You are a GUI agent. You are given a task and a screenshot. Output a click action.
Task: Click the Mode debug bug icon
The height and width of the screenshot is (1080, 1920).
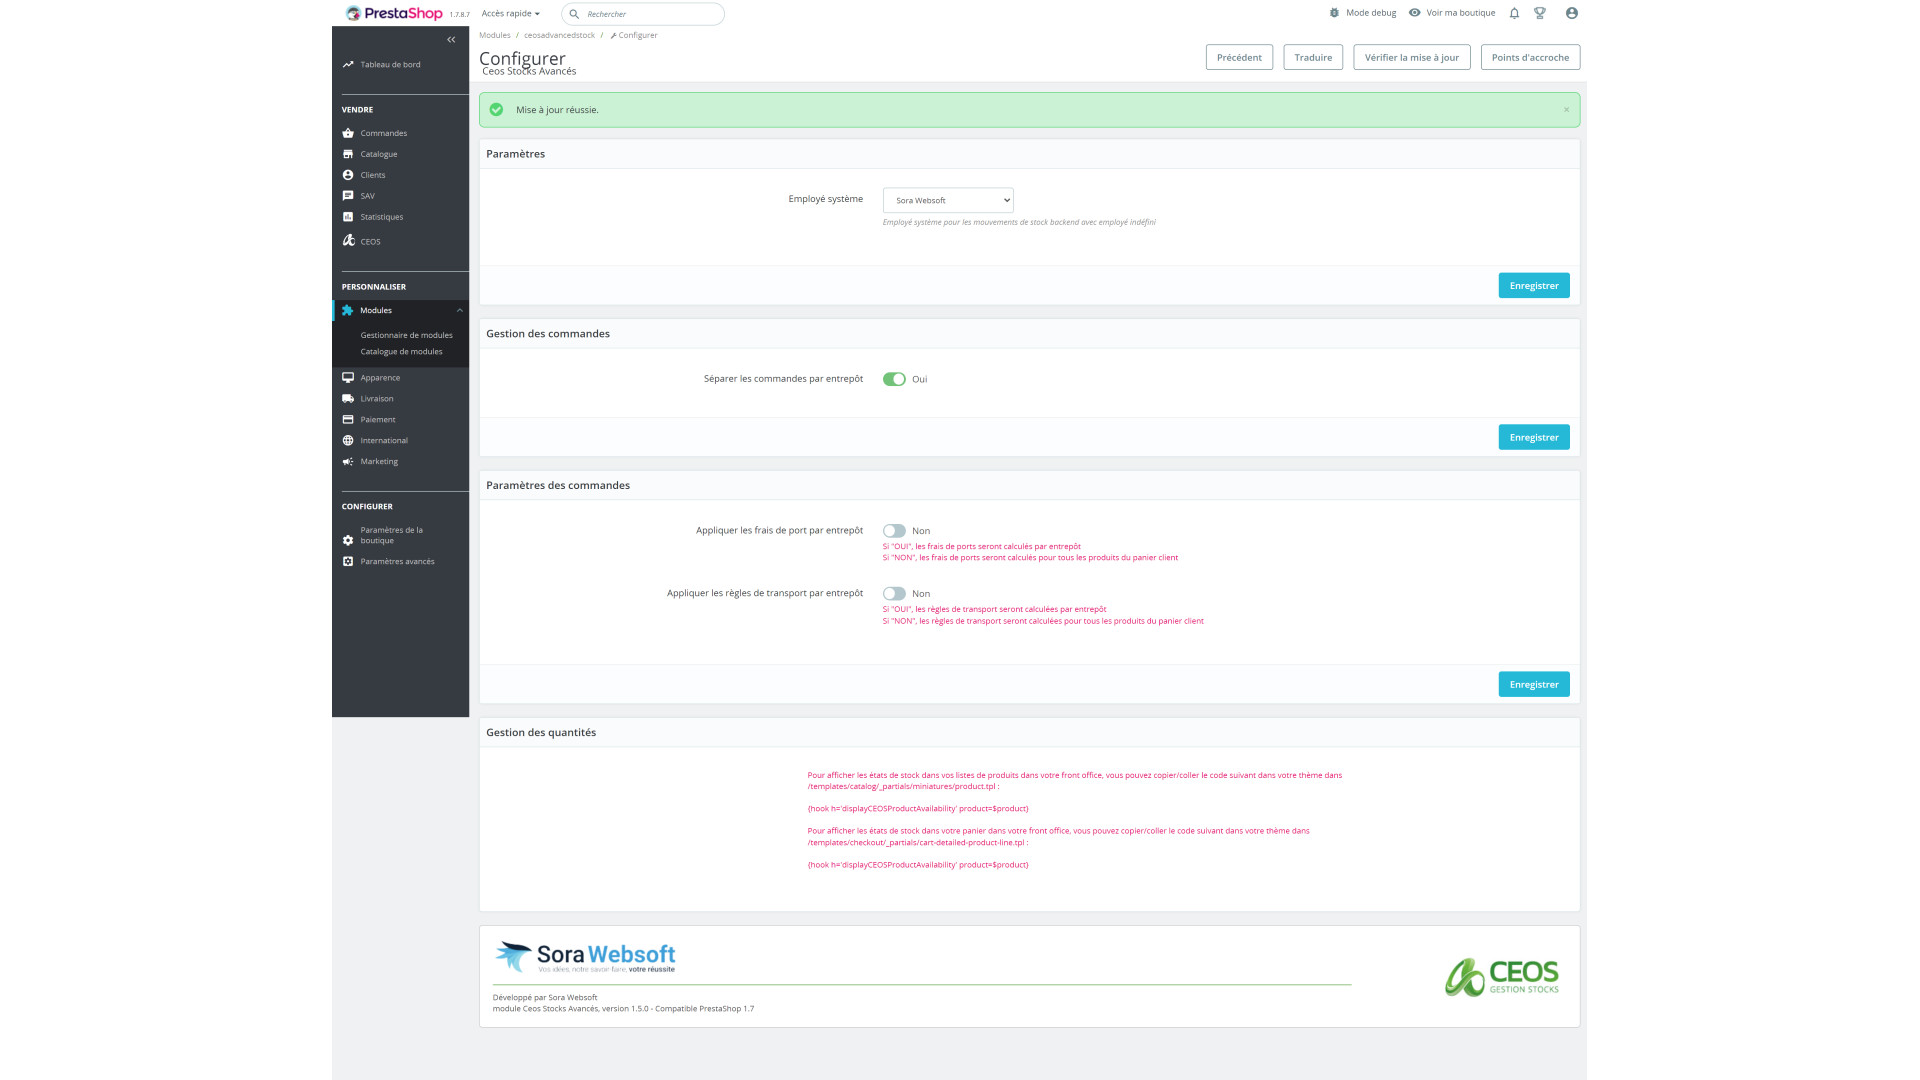click(x=1334, y=13)
